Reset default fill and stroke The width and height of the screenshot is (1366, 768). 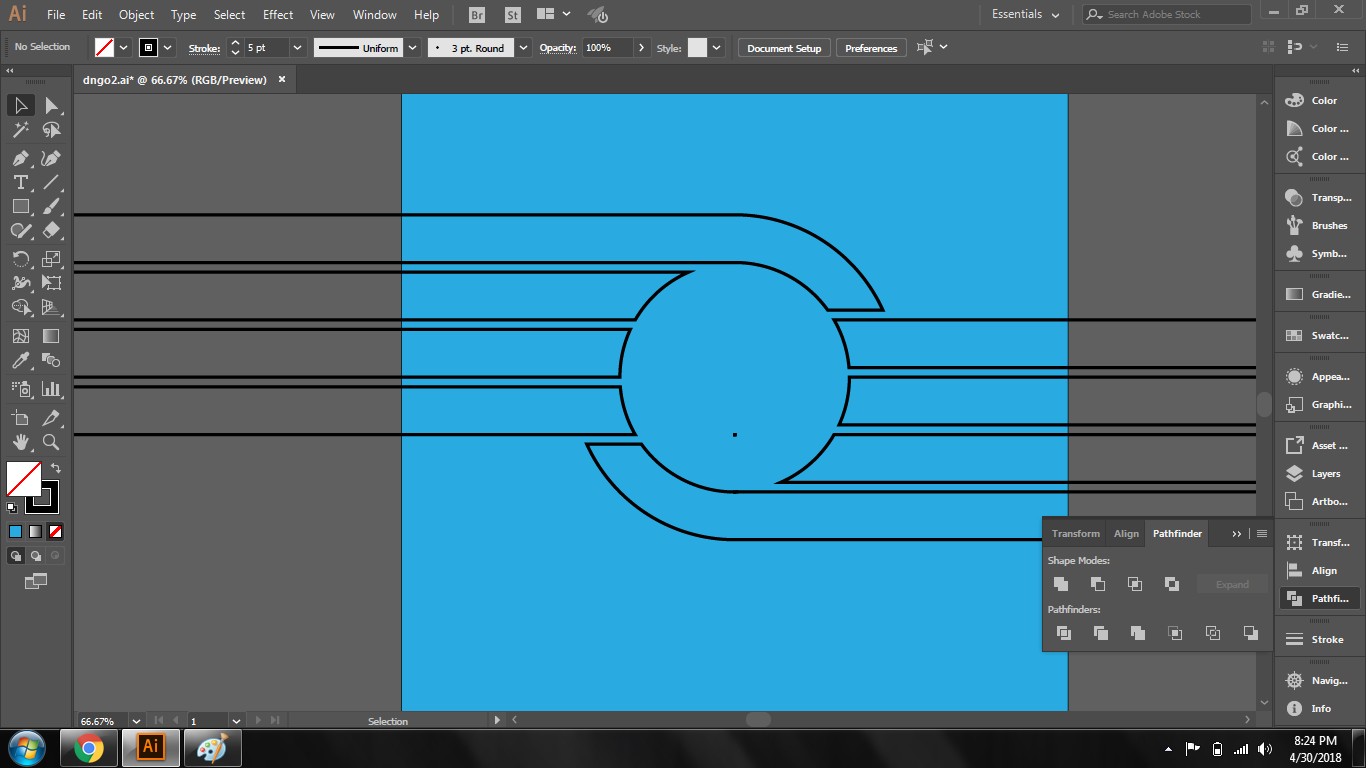tap(12, 508)
